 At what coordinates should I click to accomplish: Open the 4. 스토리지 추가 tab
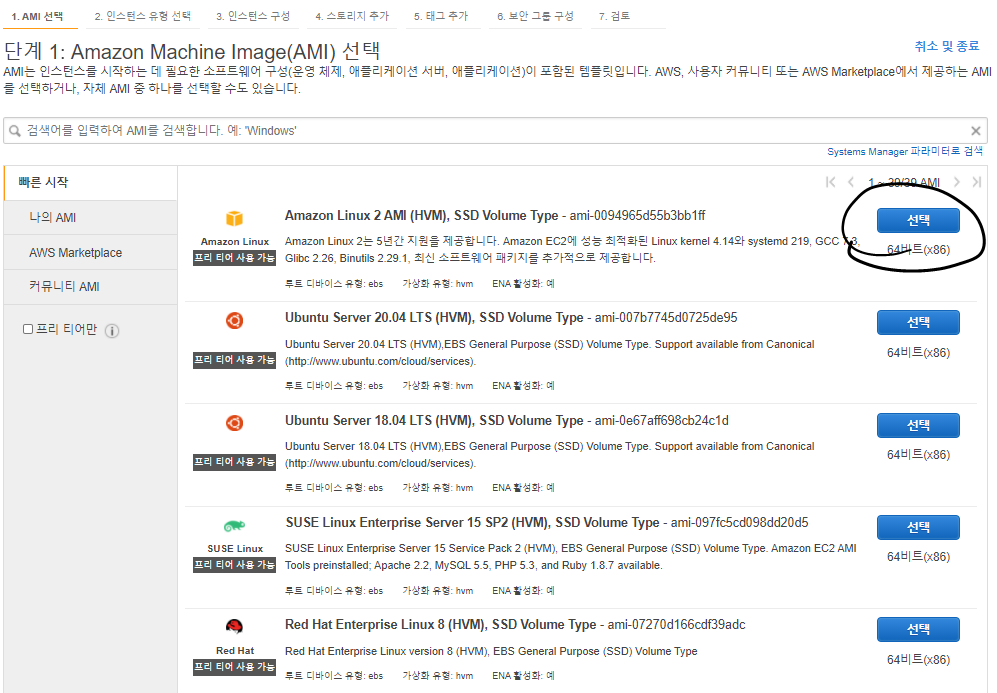352,17
